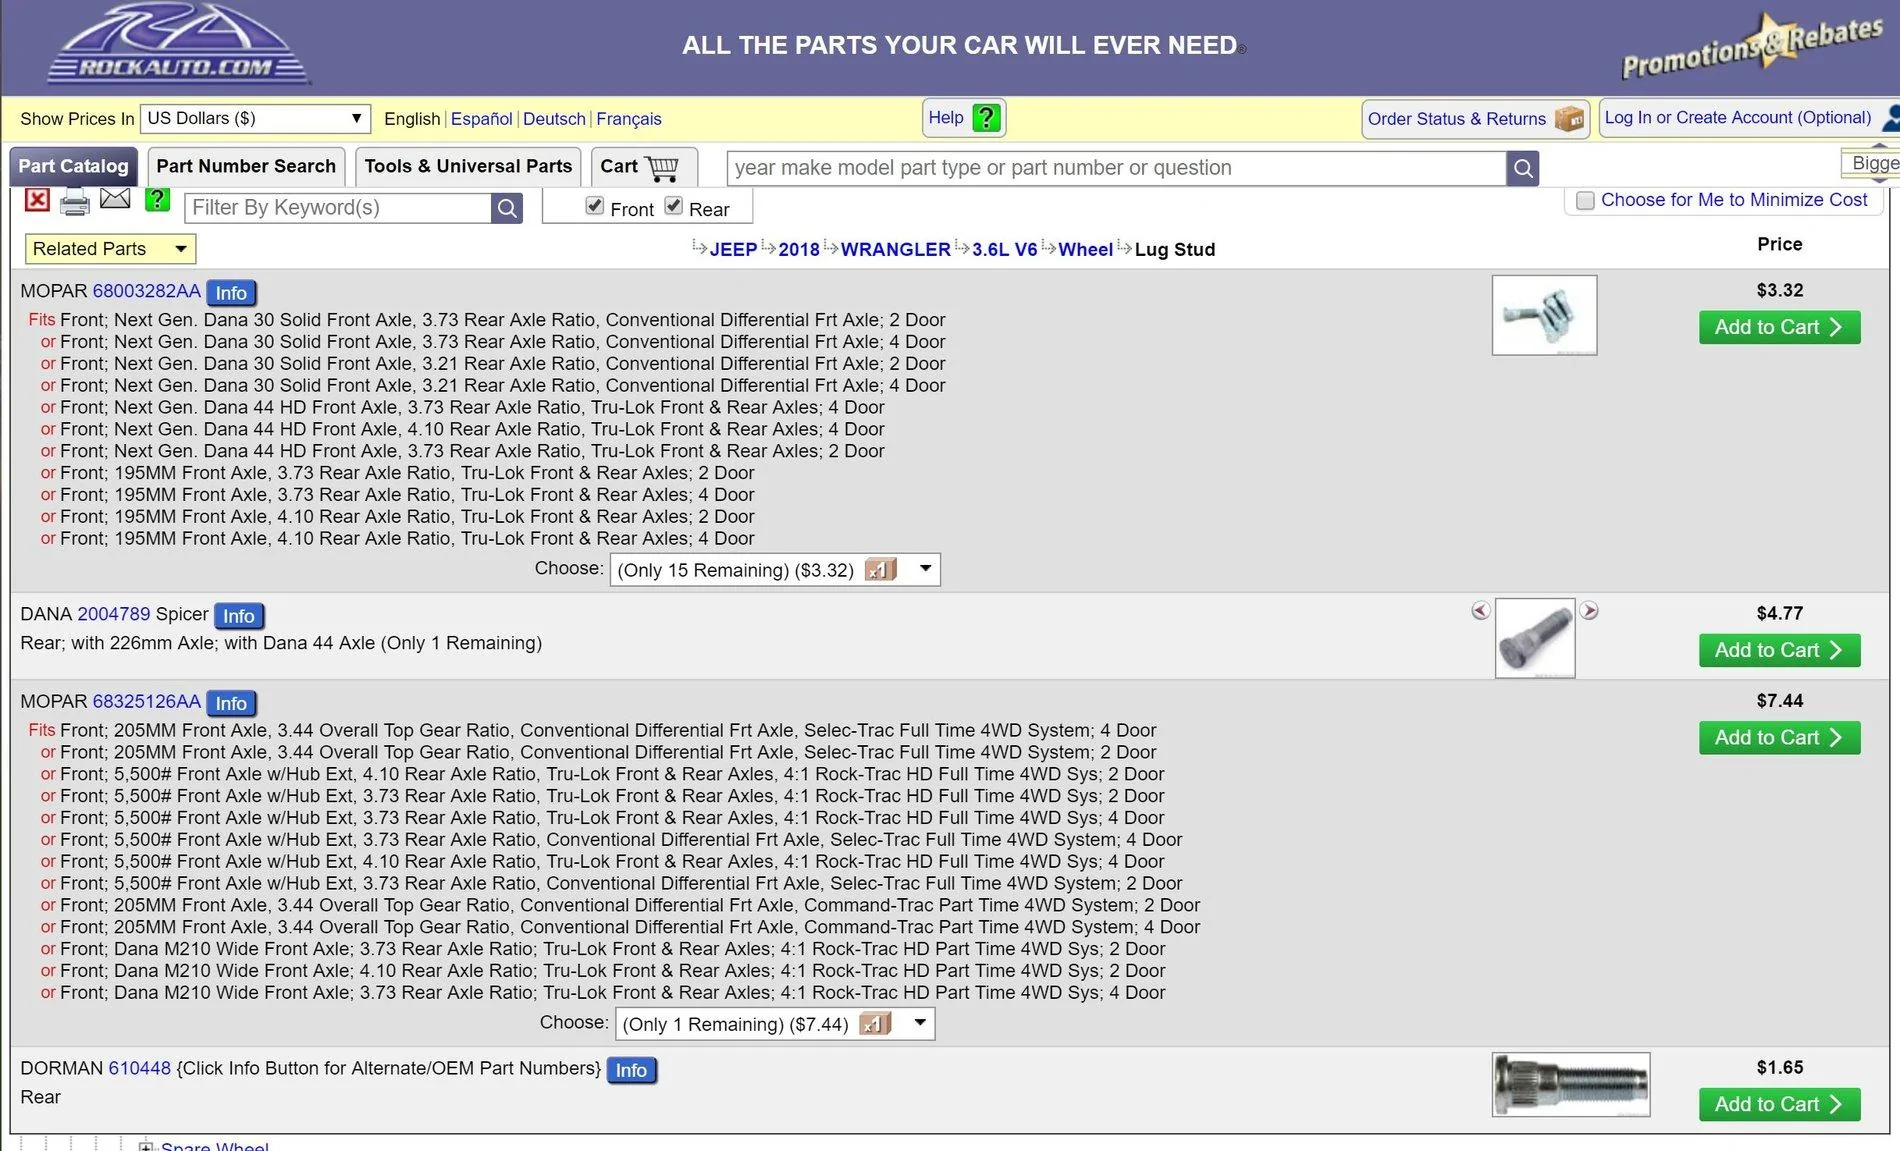1900x1151 pixels.
Task: Open MOPAR 68003282AA lug stud thumbnail
Action: pos(1544,315)
